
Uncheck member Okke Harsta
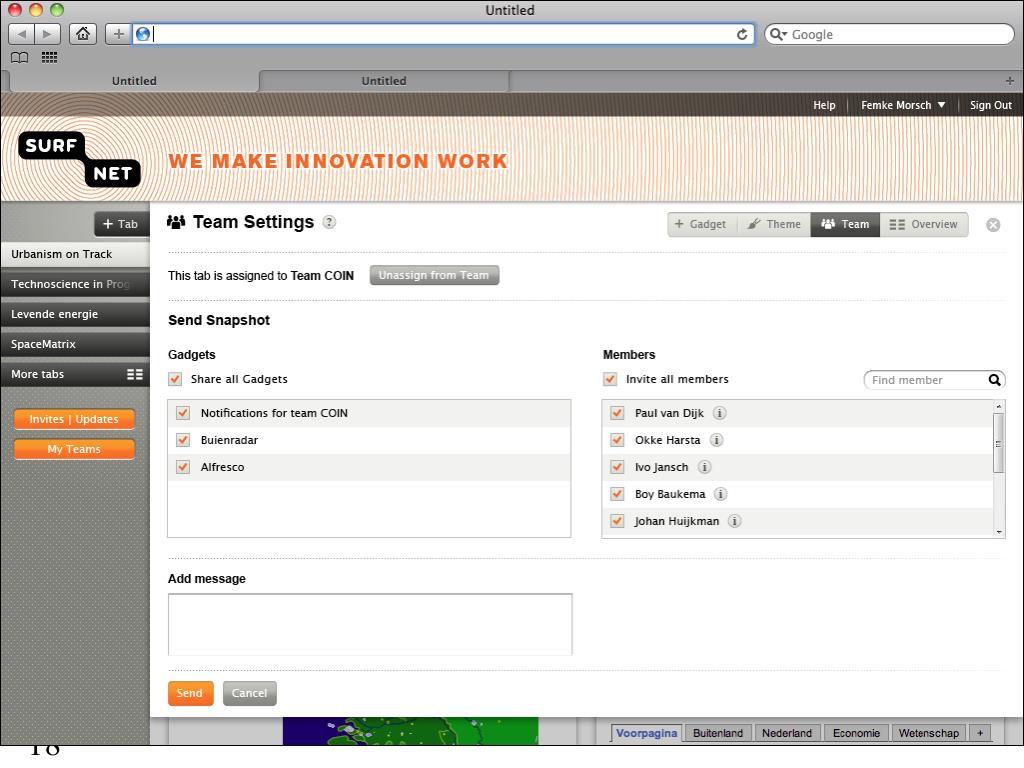617,440
